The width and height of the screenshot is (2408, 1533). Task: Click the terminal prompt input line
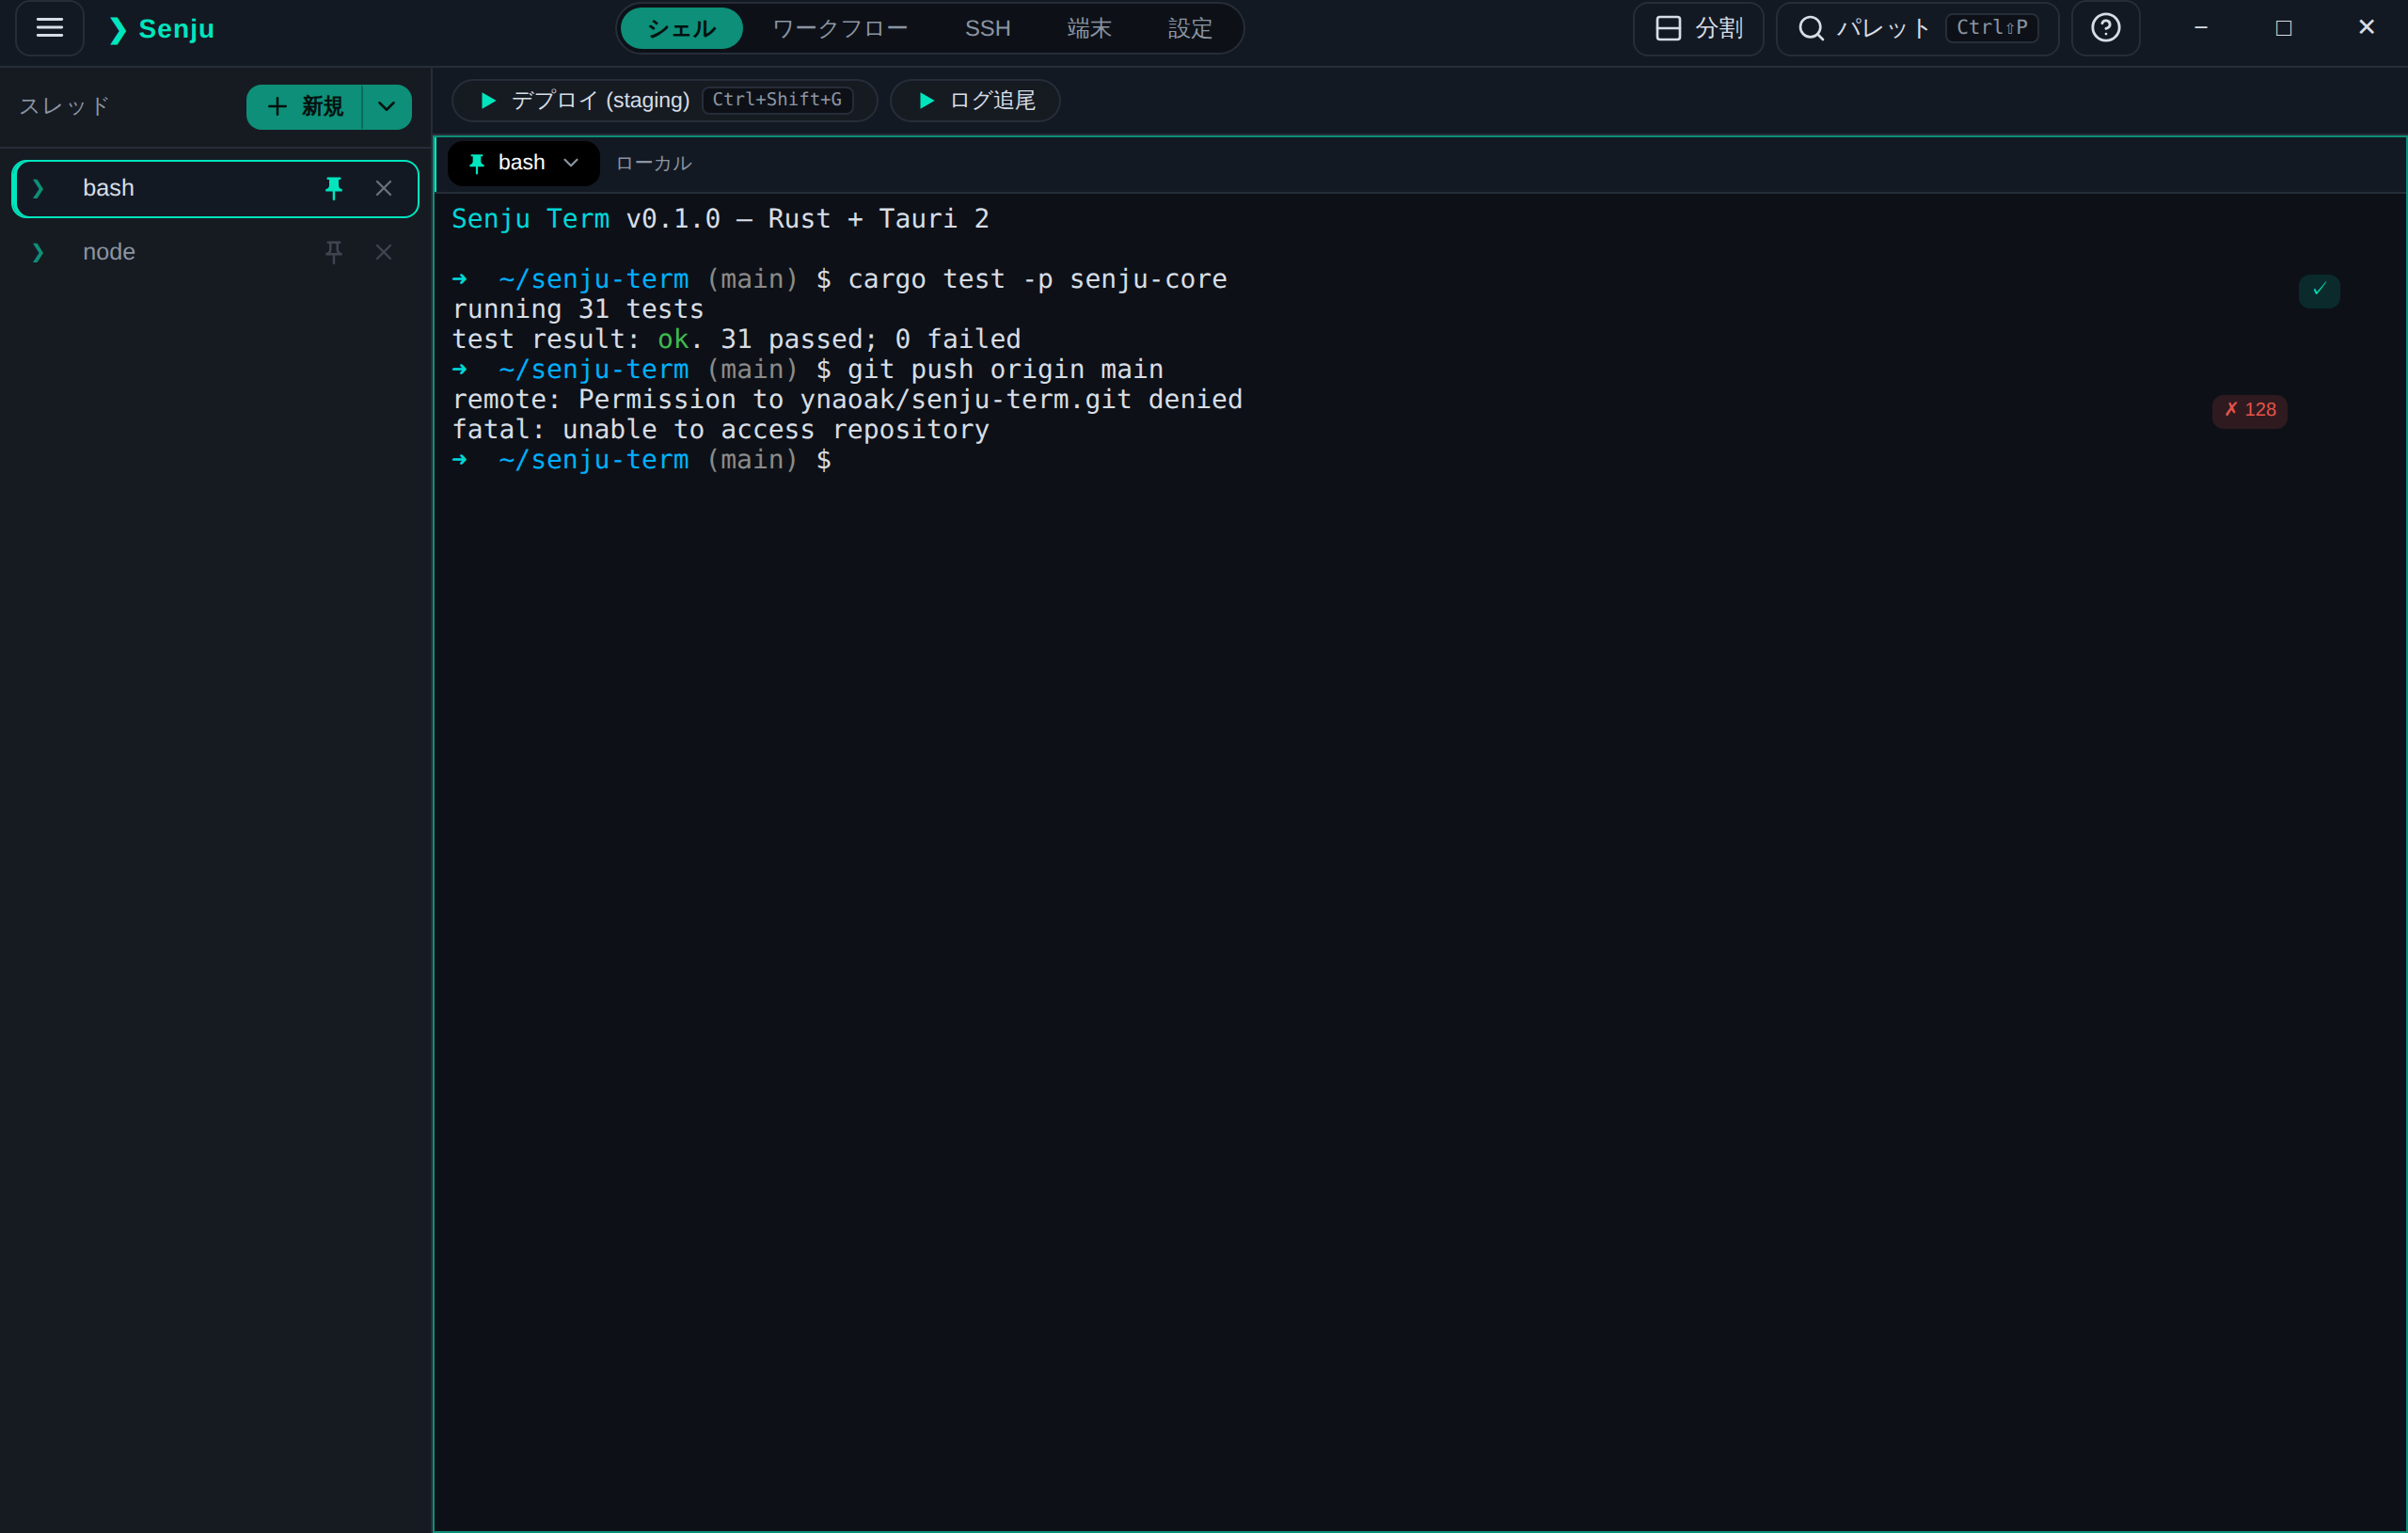pyautogui.click(x=641, y=460)
